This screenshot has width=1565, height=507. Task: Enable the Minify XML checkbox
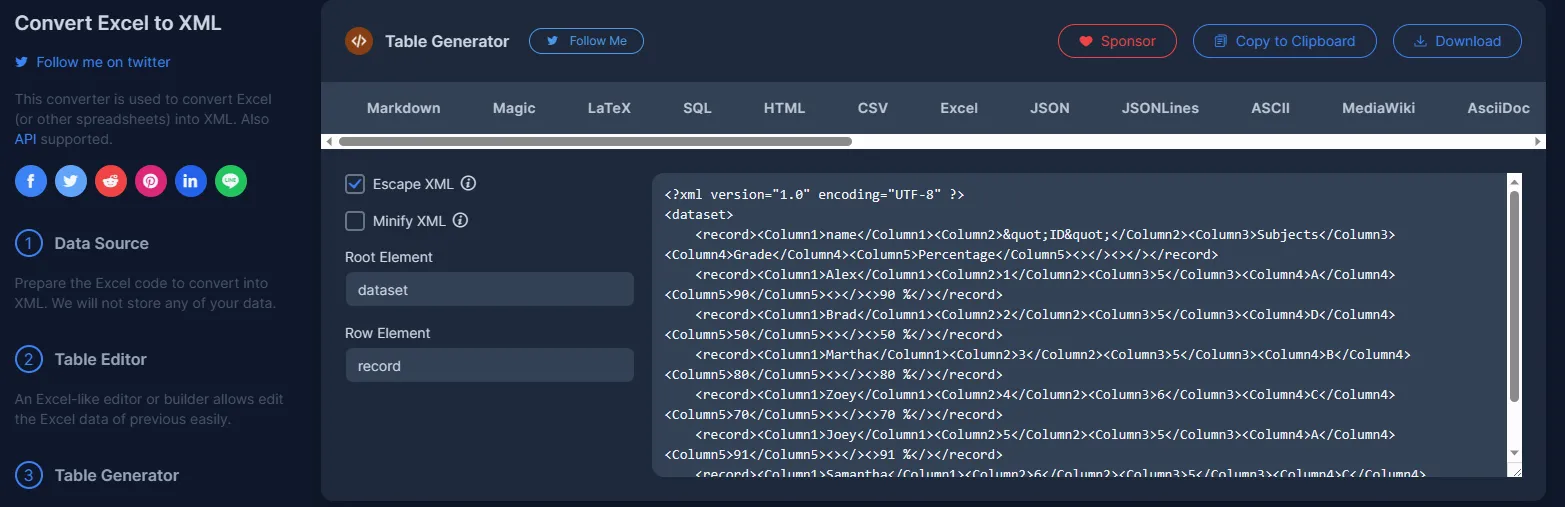click(355, 221)
